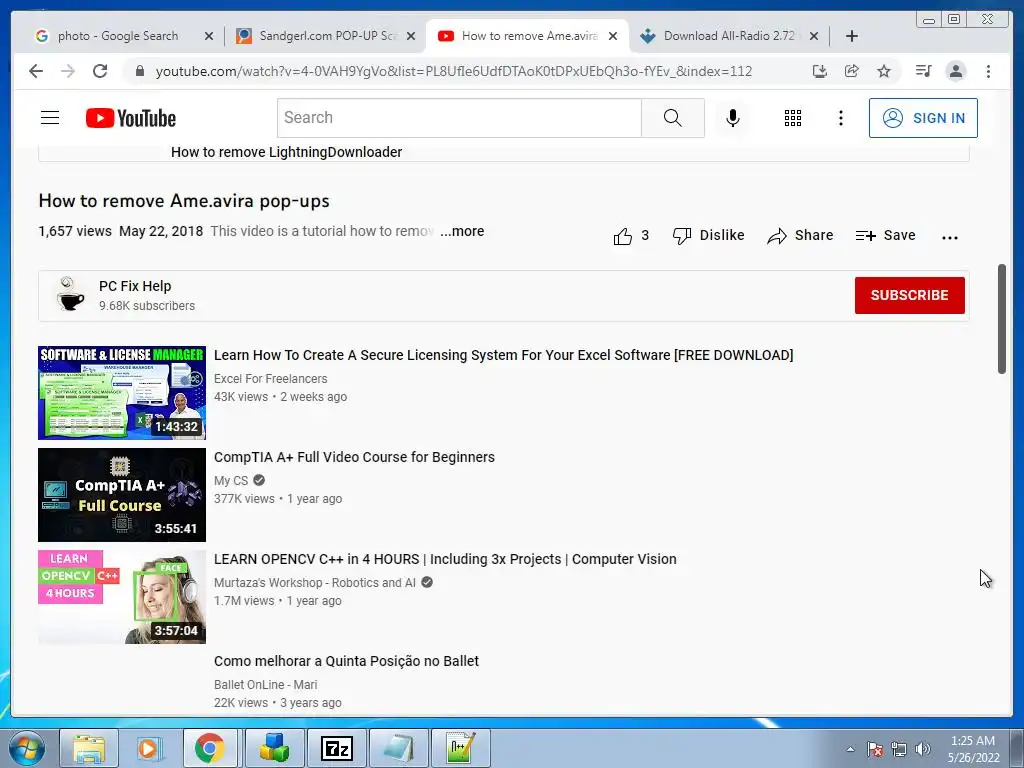
Task: Click share this page icon in address bar
Action: (x=852, y=71)
